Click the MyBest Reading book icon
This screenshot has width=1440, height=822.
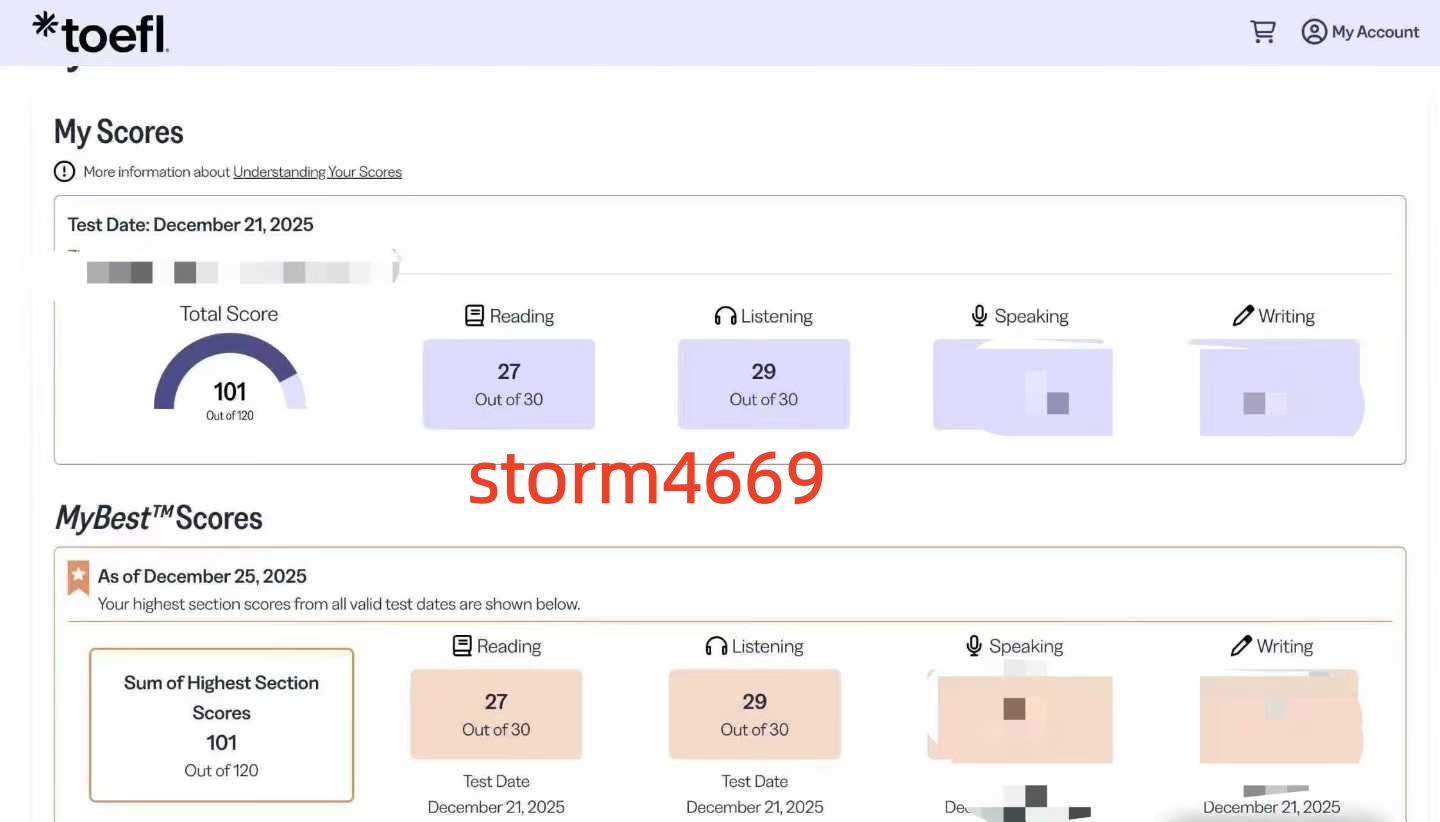[x=462, y=646]
